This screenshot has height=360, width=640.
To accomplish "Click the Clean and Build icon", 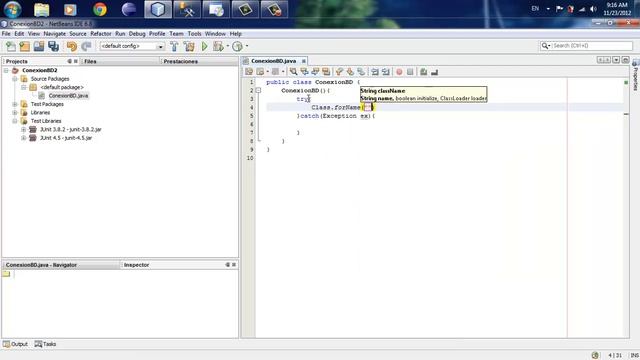I will coord(189,46).
